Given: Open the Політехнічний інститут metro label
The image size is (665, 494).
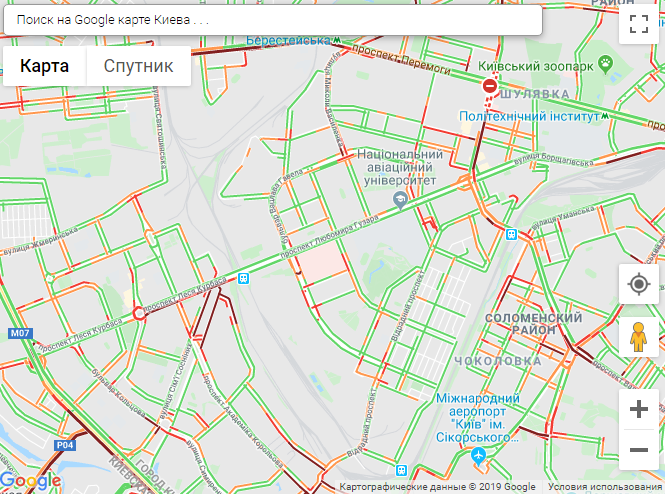Looking at the screenshot, I should 529,116.
